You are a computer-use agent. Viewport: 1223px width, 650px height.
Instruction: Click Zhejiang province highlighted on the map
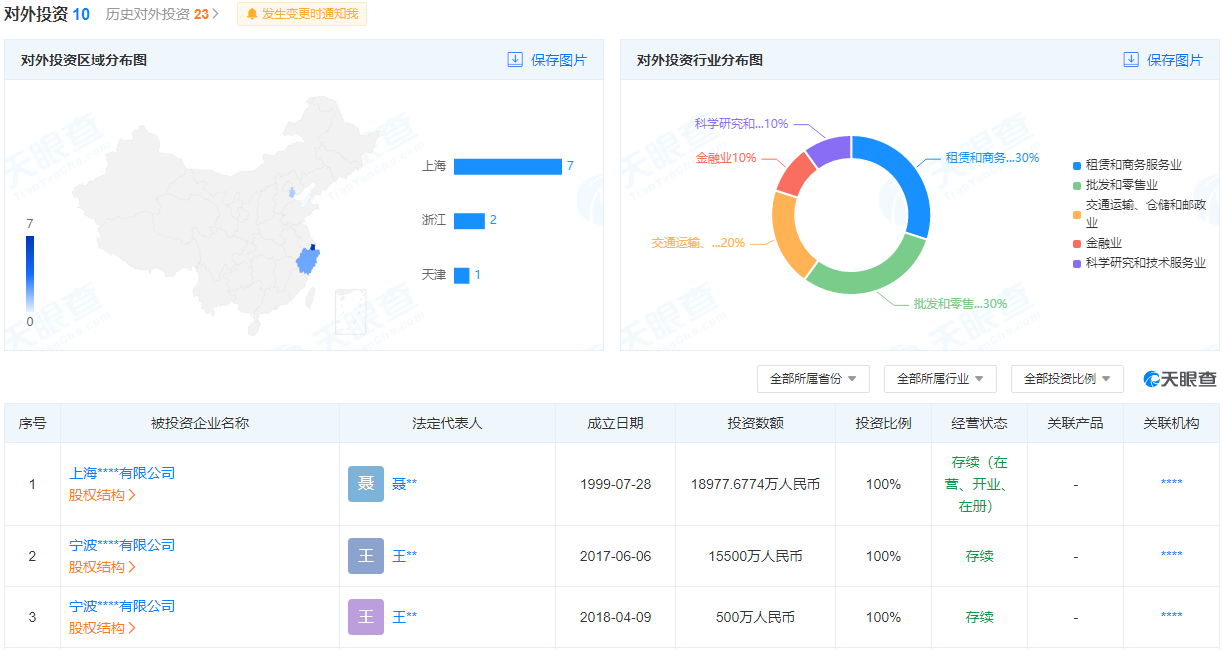point(307,263)
